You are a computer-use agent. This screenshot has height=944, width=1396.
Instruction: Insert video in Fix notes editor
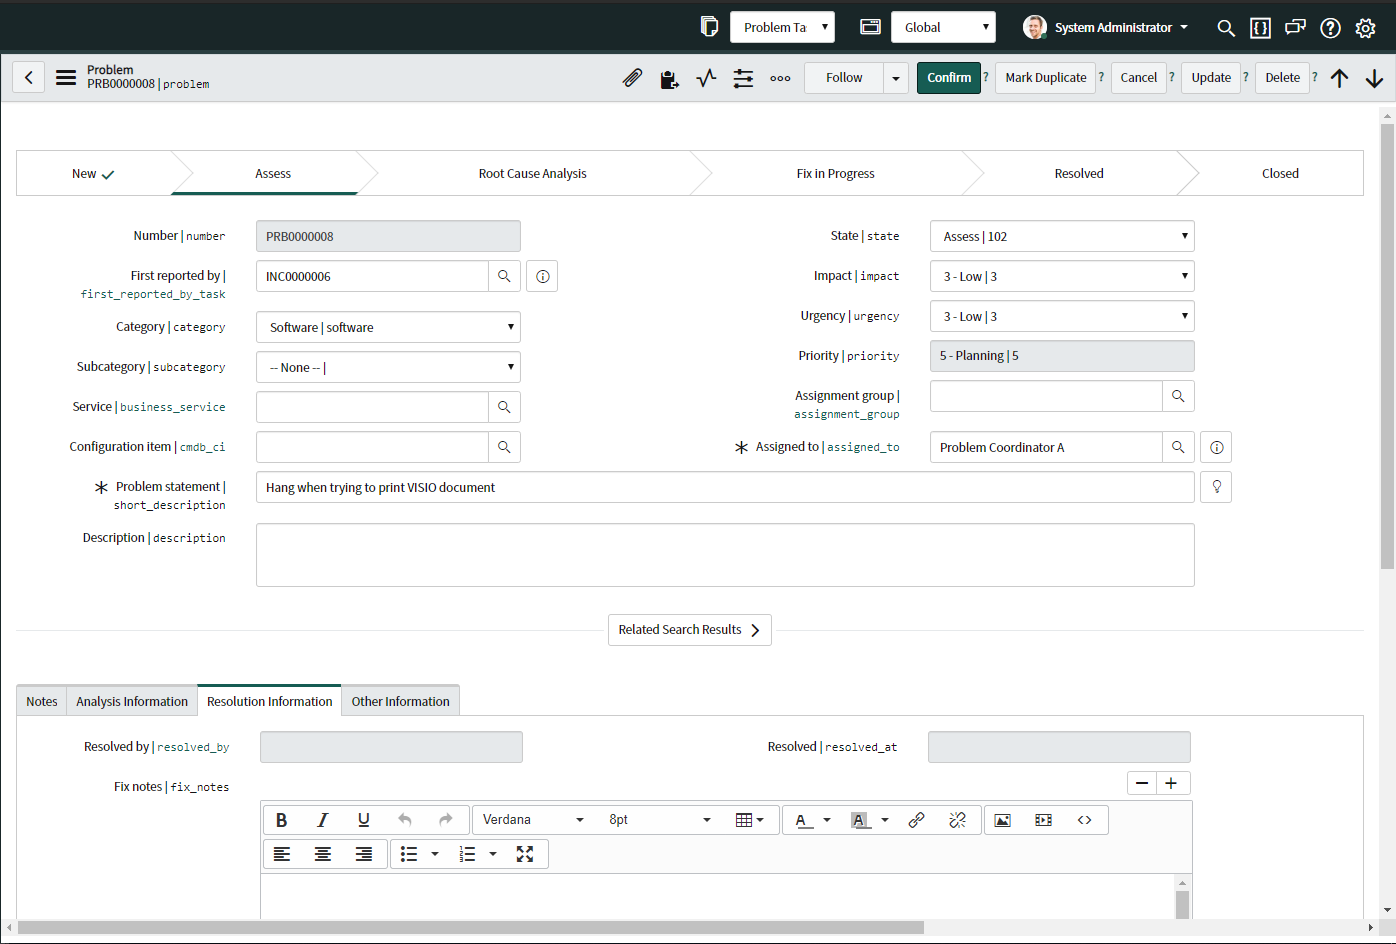point(1043,820)
